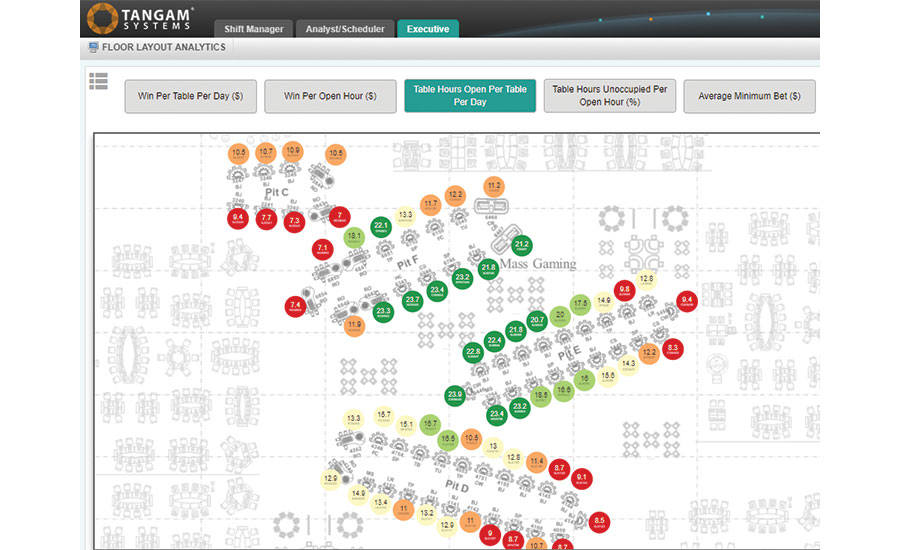Click the yellow 15.7 table marker
This screenshot has height=550, width=900.
point(383,416)
